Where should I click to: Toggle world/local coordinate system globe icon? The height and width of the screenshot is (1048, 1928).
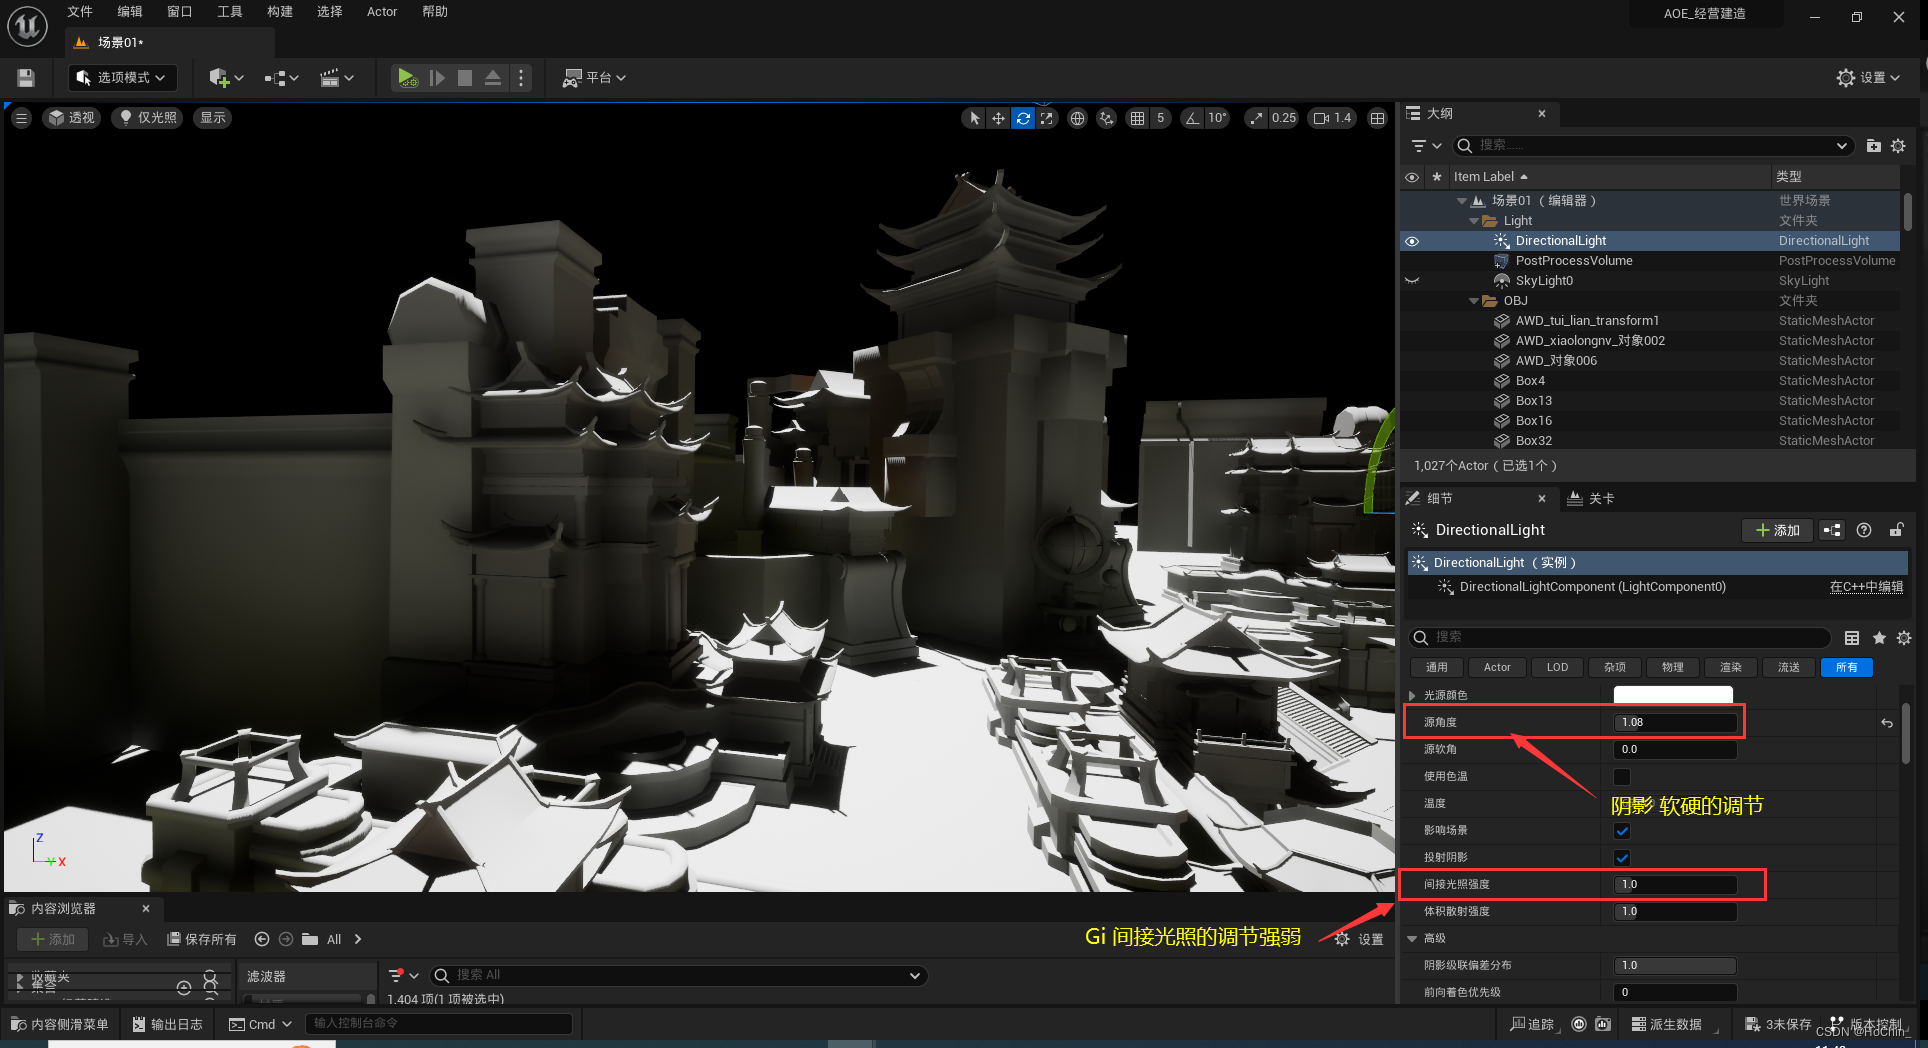coord(1077,117)
